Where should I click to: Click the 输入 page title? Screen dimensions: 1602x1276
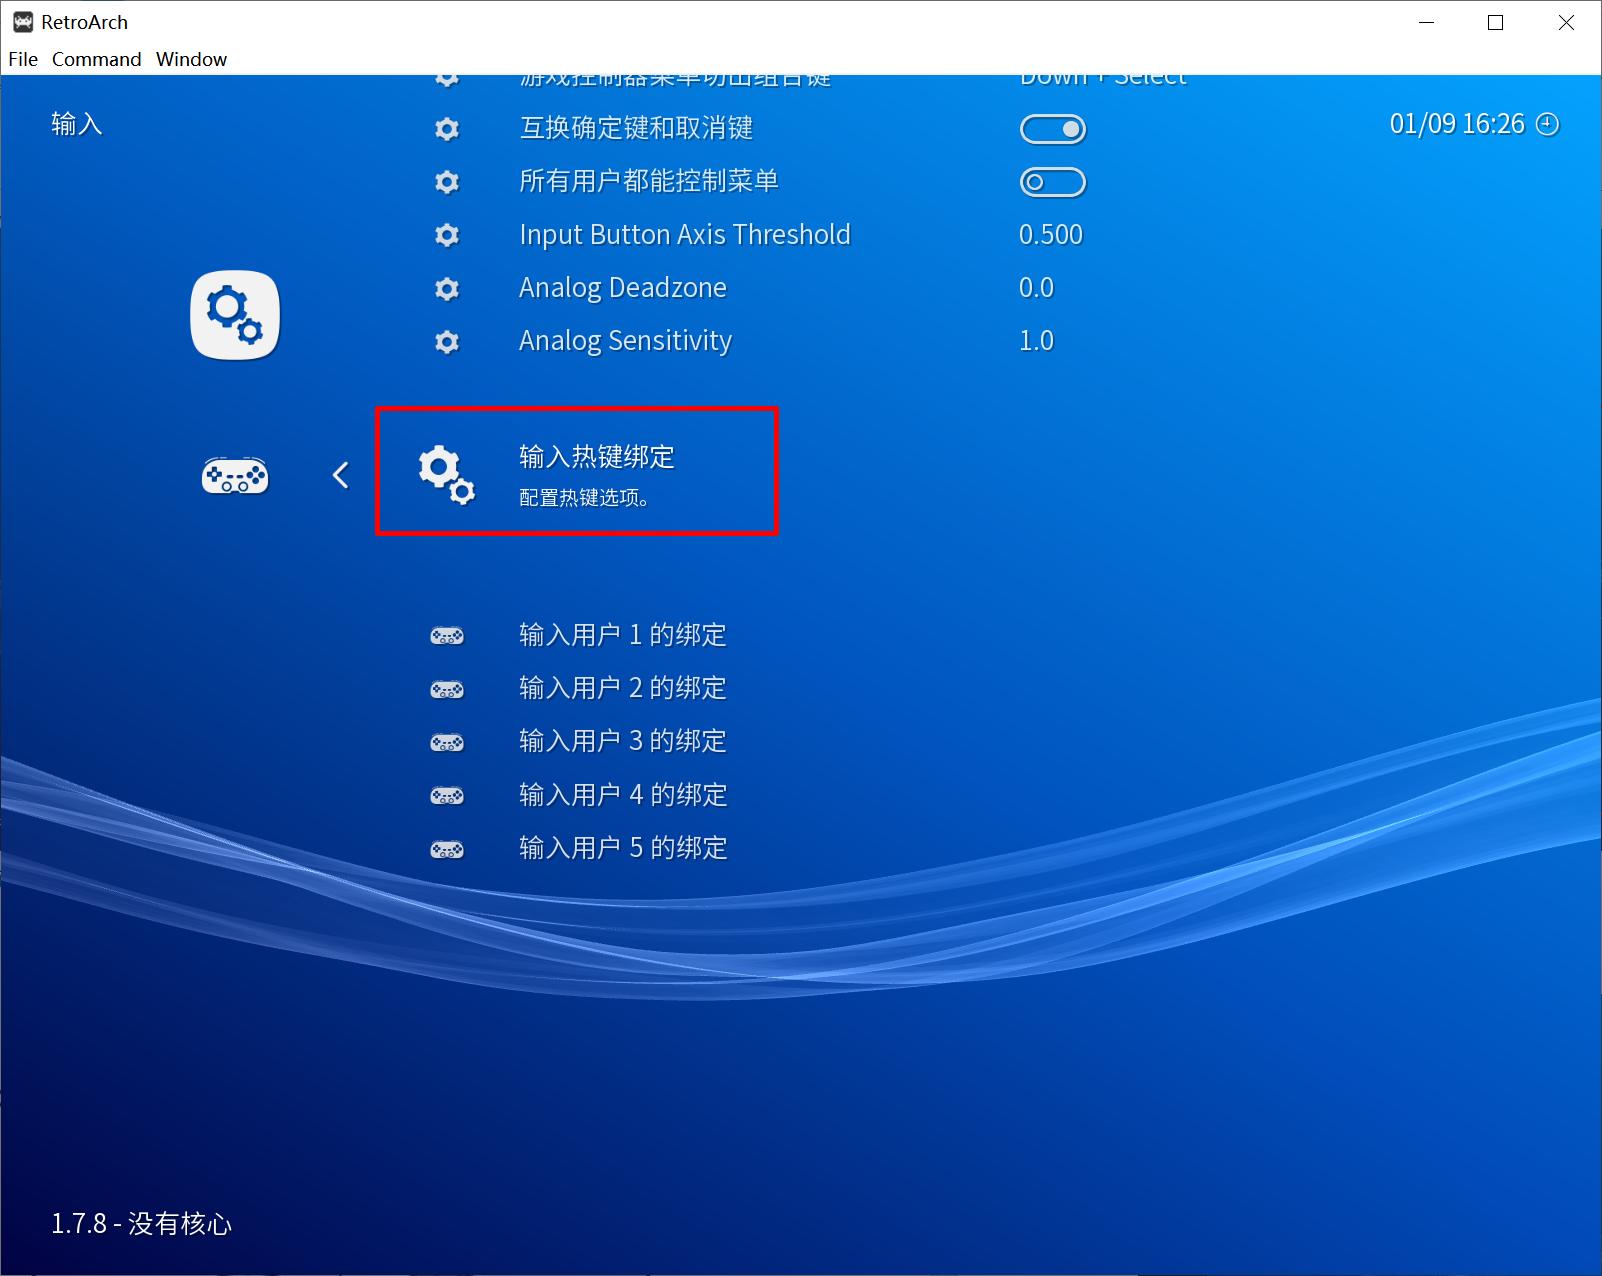pos(77,124)
